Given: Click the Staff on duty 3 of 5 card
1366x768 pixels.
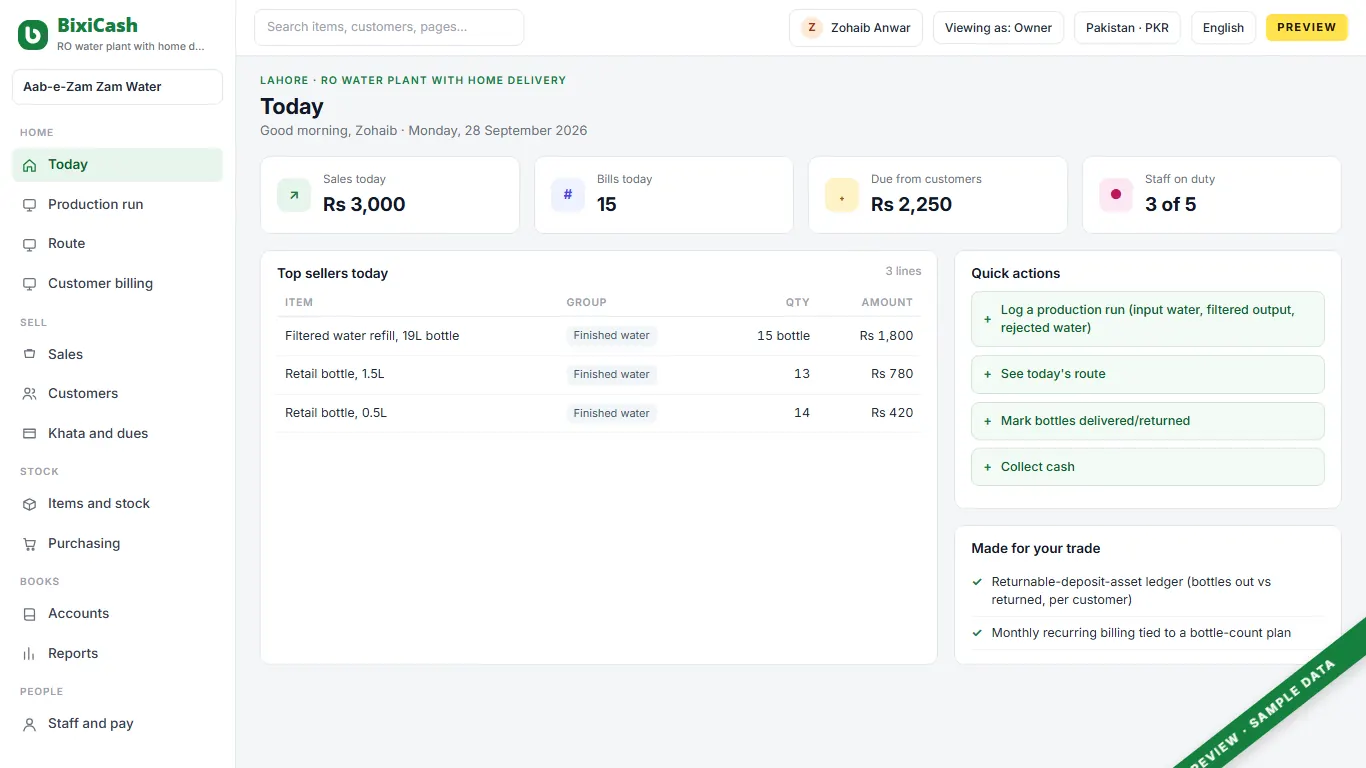Looking at the screenshot, I should pyautogui.click(x=1212, y=195).
